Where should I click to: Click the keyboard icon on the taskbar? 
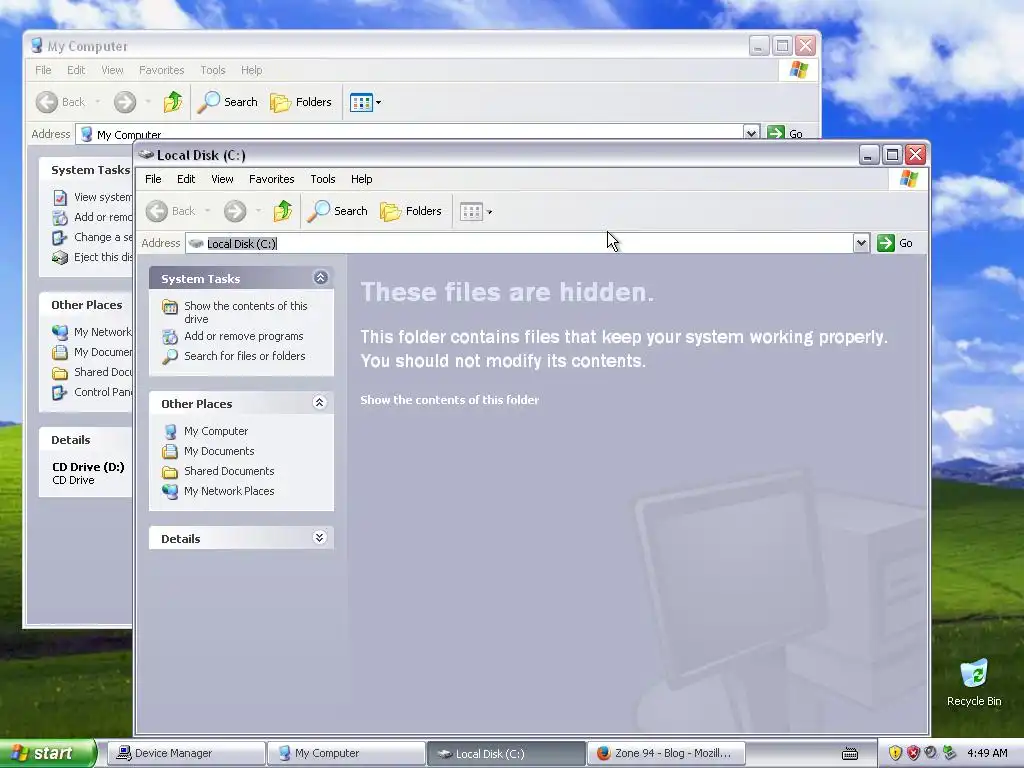pos(850,754)
